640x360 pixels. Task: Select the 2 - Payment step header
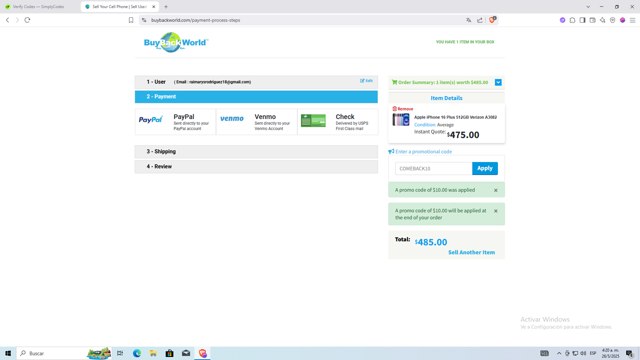point(256,97)
